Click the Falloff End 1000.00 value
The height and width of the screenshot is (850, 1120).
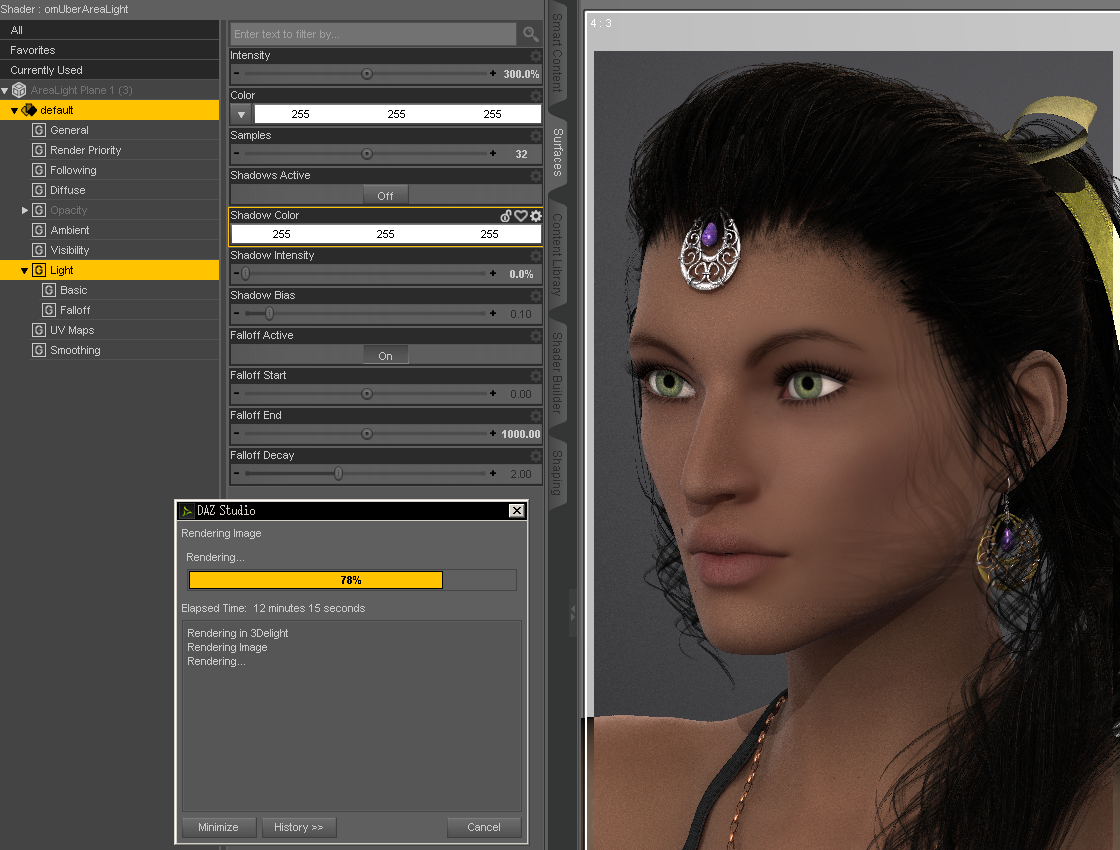(521, 434)
